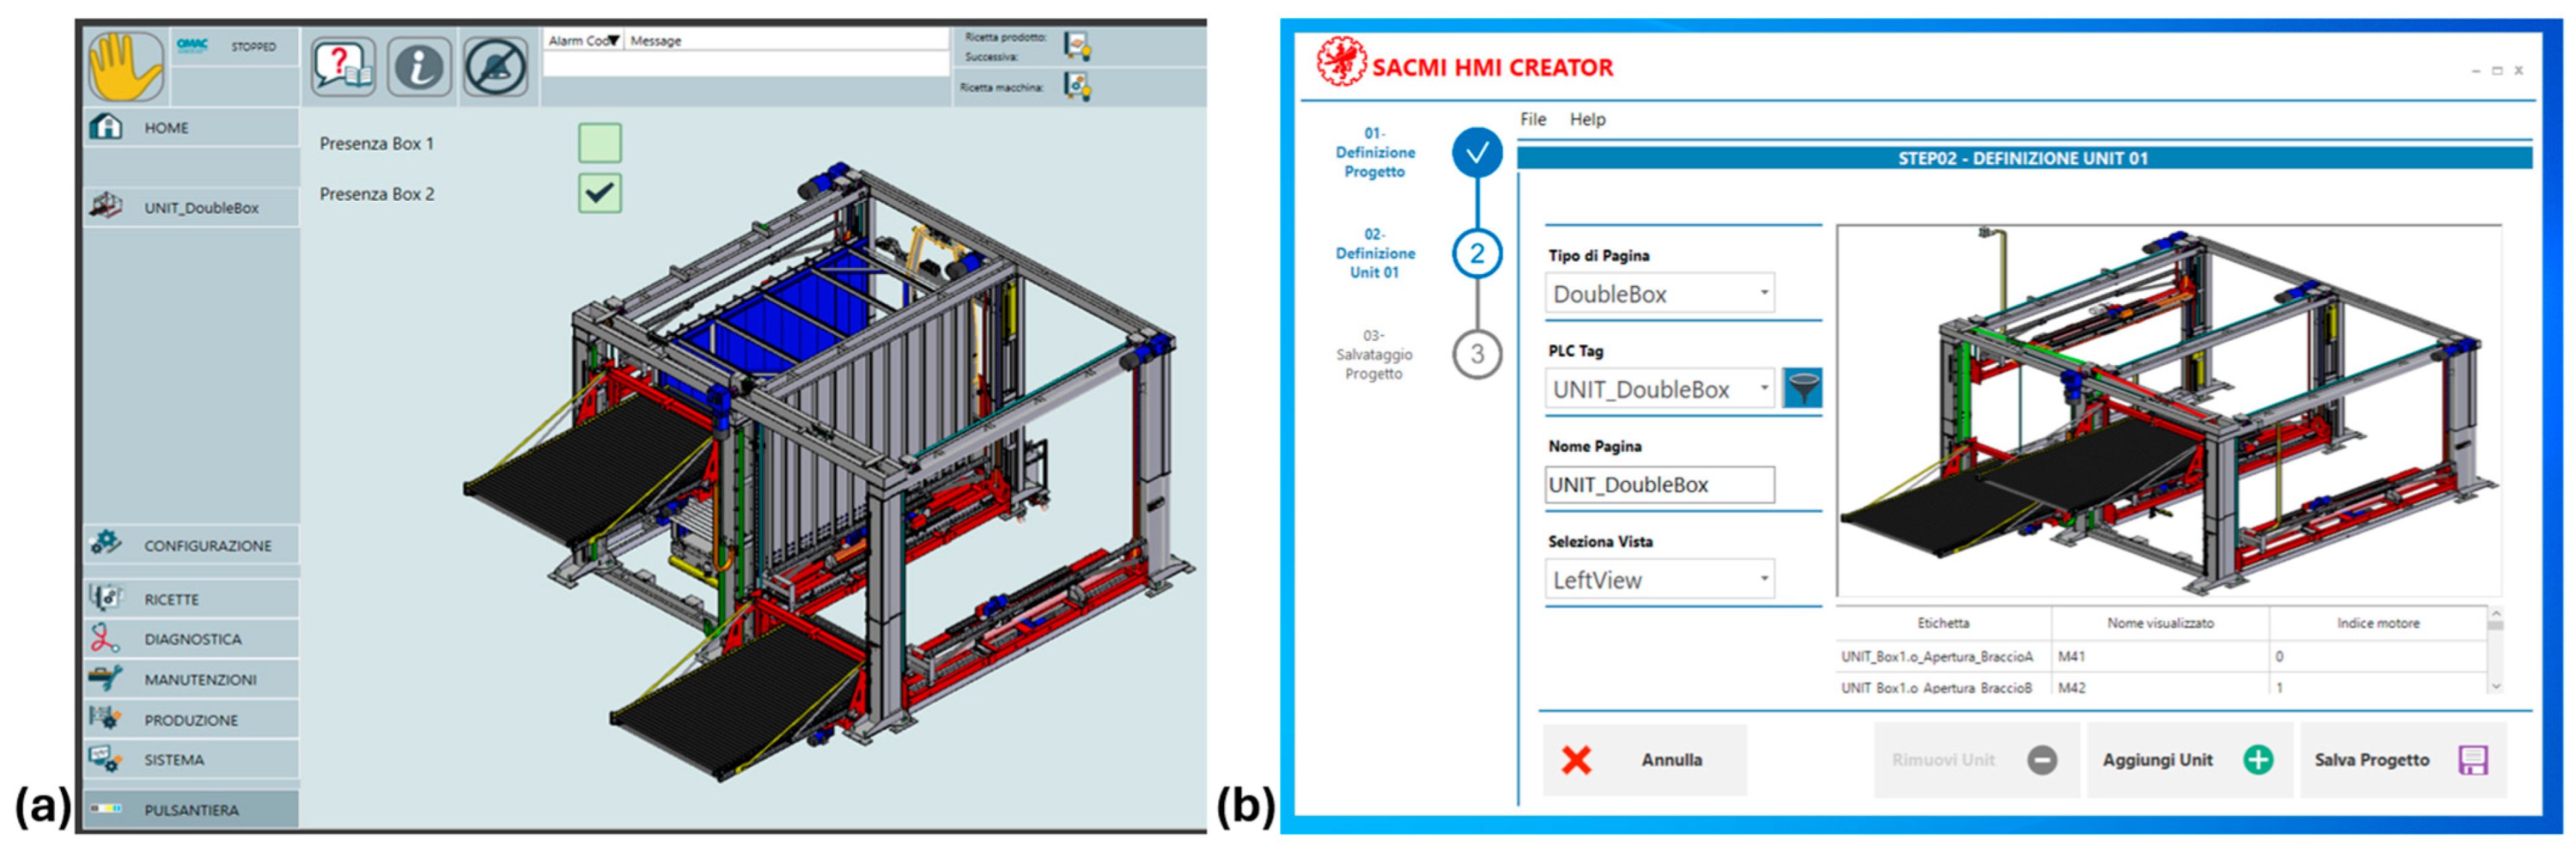Click the Nome Pagina text field
2576x852 pixels.
[1659, 485]
